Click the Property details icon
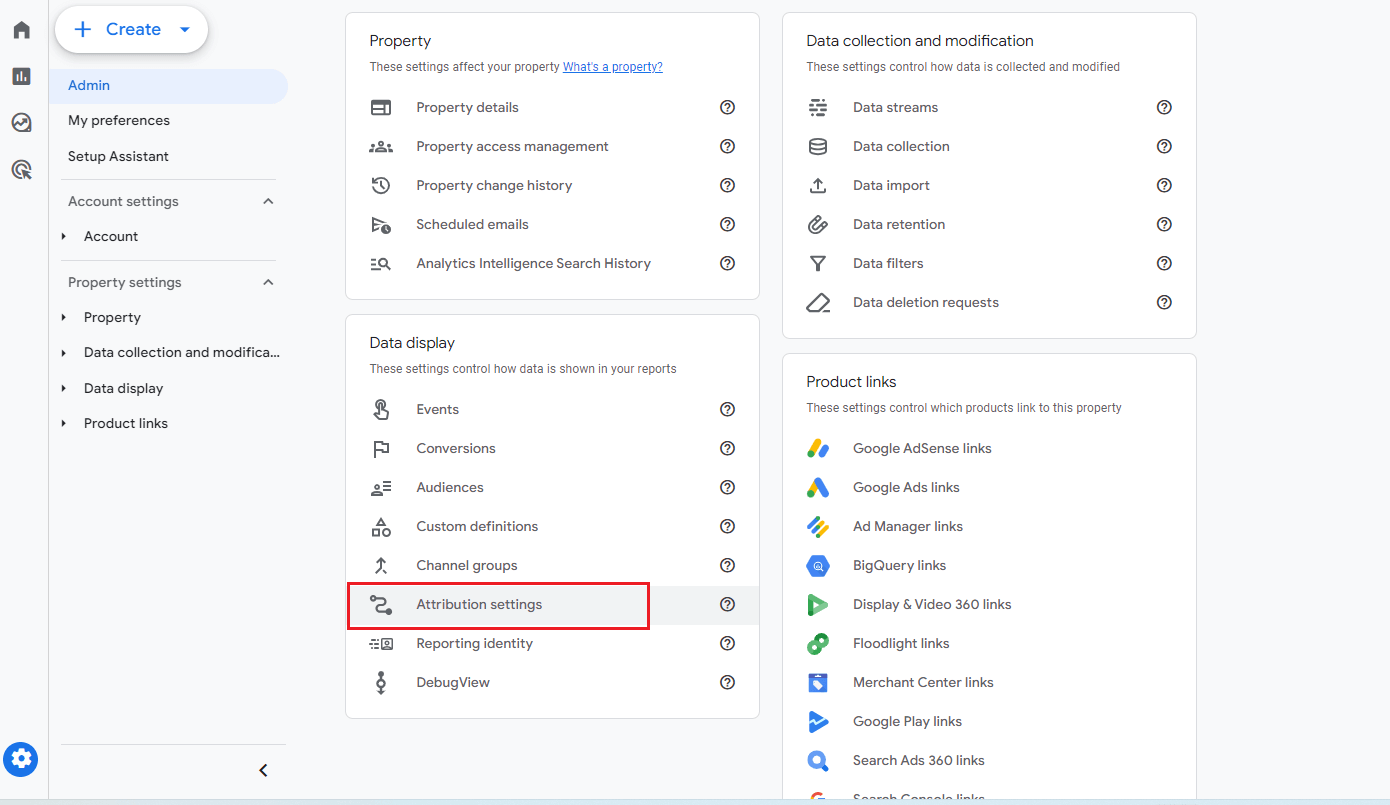The width and height of the screenshot is (1390, 805). click(x=381, y=107)
